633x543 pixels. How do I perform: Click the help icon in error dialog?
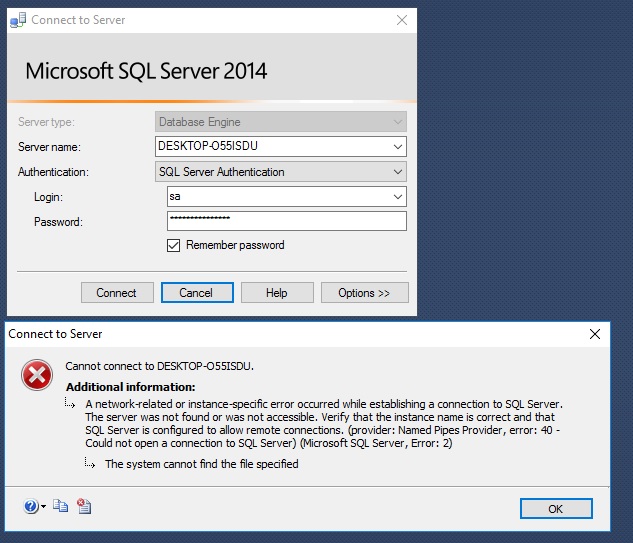pyautogui.click(x=31, y=506)
